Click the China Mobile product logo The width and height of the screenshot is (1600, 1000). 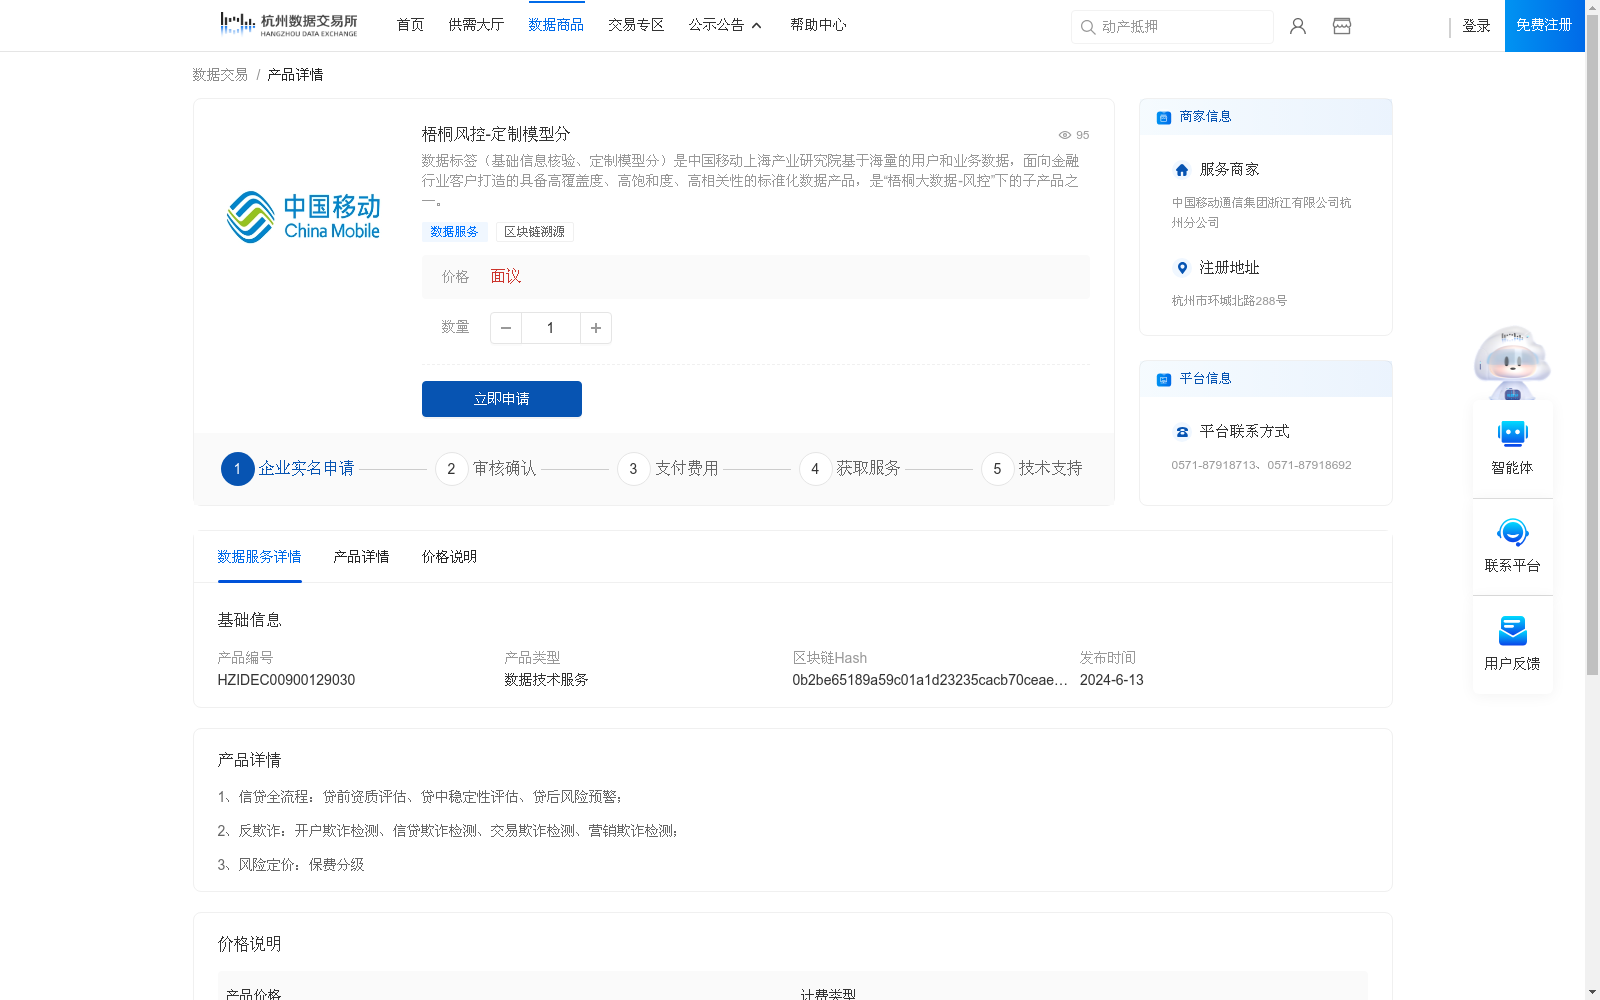(303, 217)
